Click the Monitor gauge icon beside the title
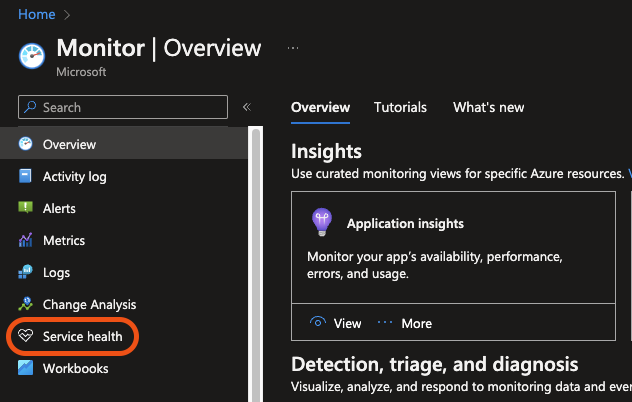The width and height of the screenshot is (632, 402). click(x=32, y=56)
